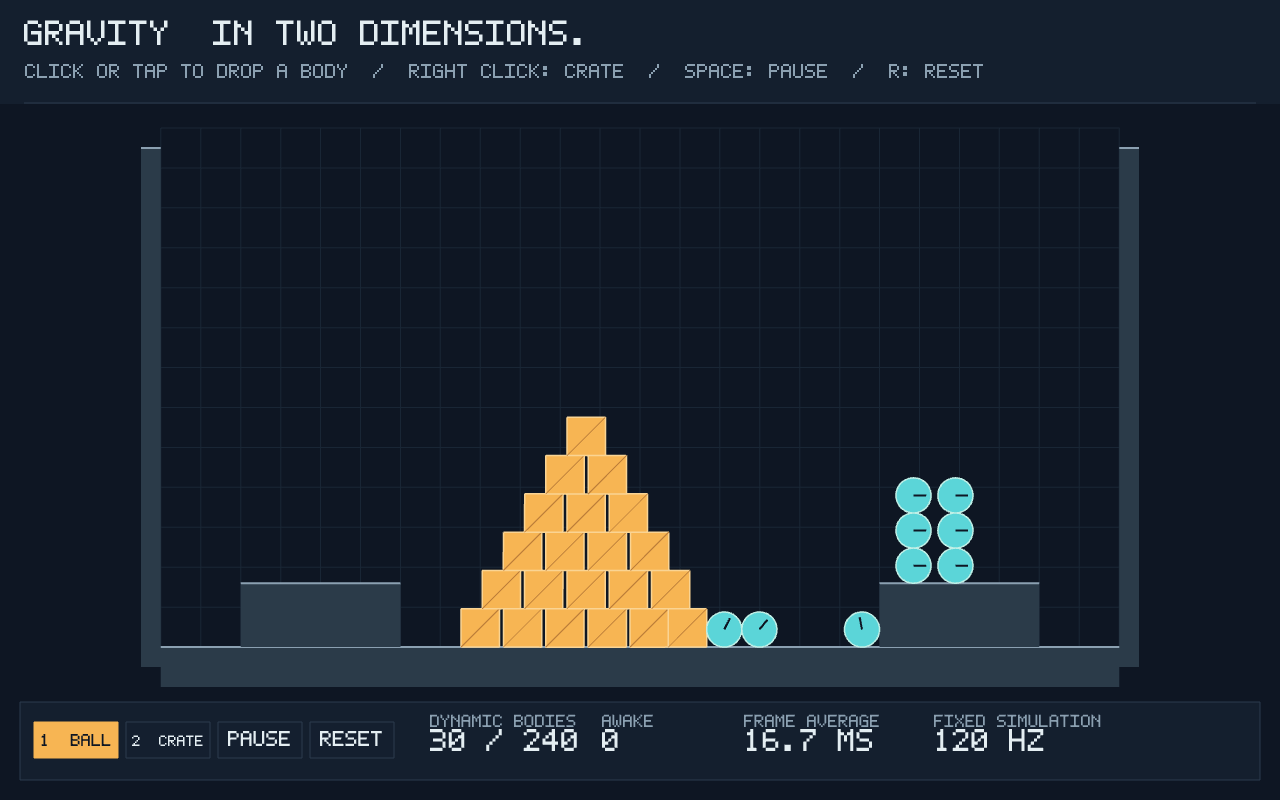Click the 'FIXED SIMULATION' value 120 HZ
Viewport: 1280px width, 800px height.
tap(989, 741)
